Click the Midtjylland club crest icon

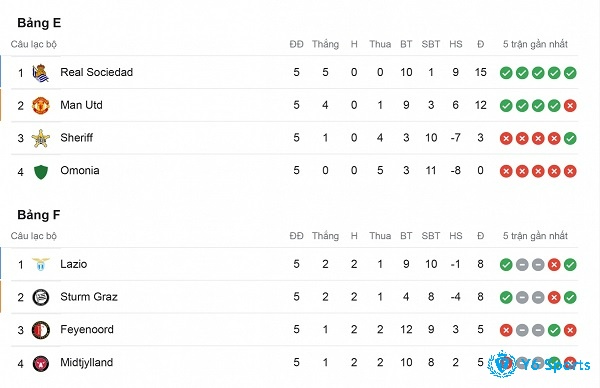point(41,363)
